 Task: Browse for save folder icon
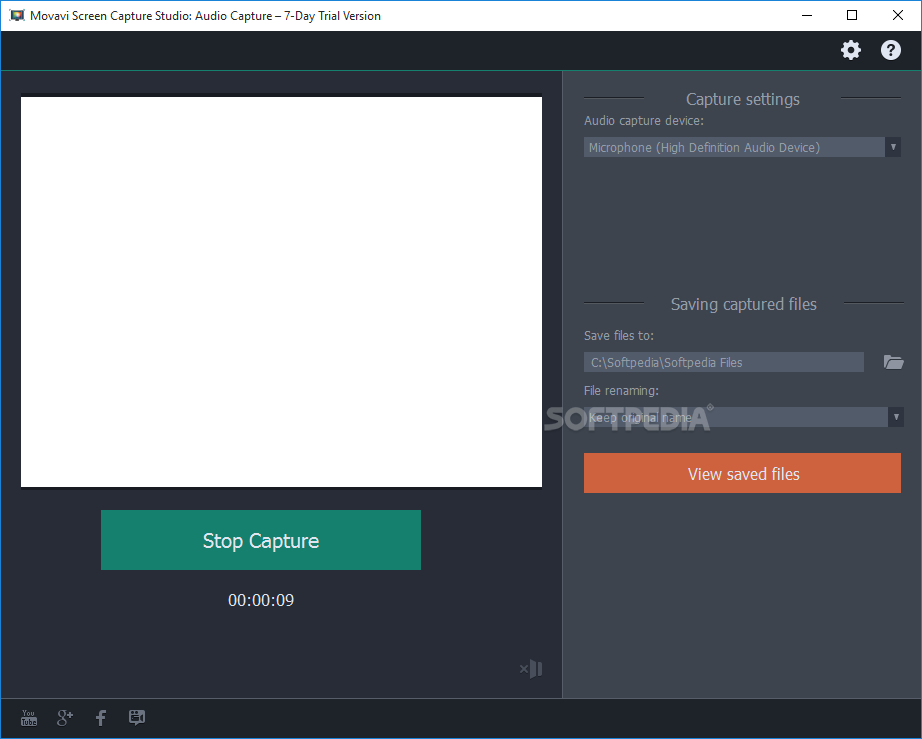point(893,362)
